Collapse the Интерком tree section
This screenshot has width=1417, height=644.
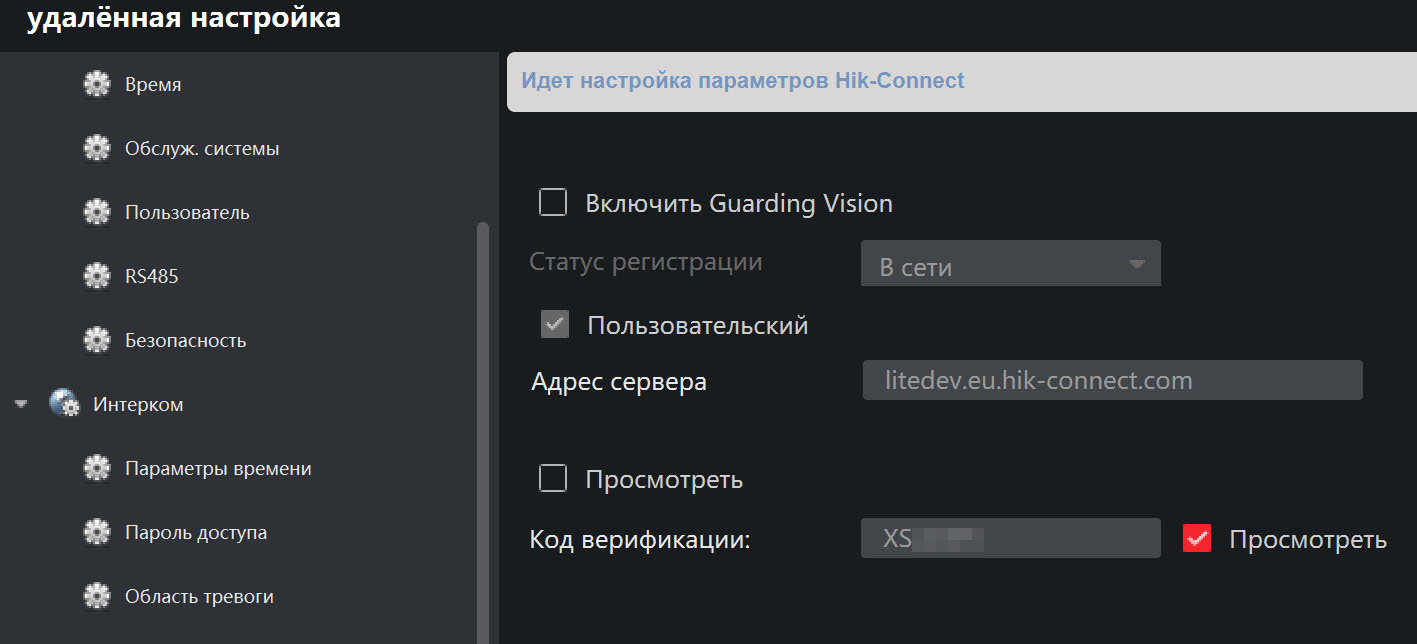pyautogui.click(x=21, y=405)
